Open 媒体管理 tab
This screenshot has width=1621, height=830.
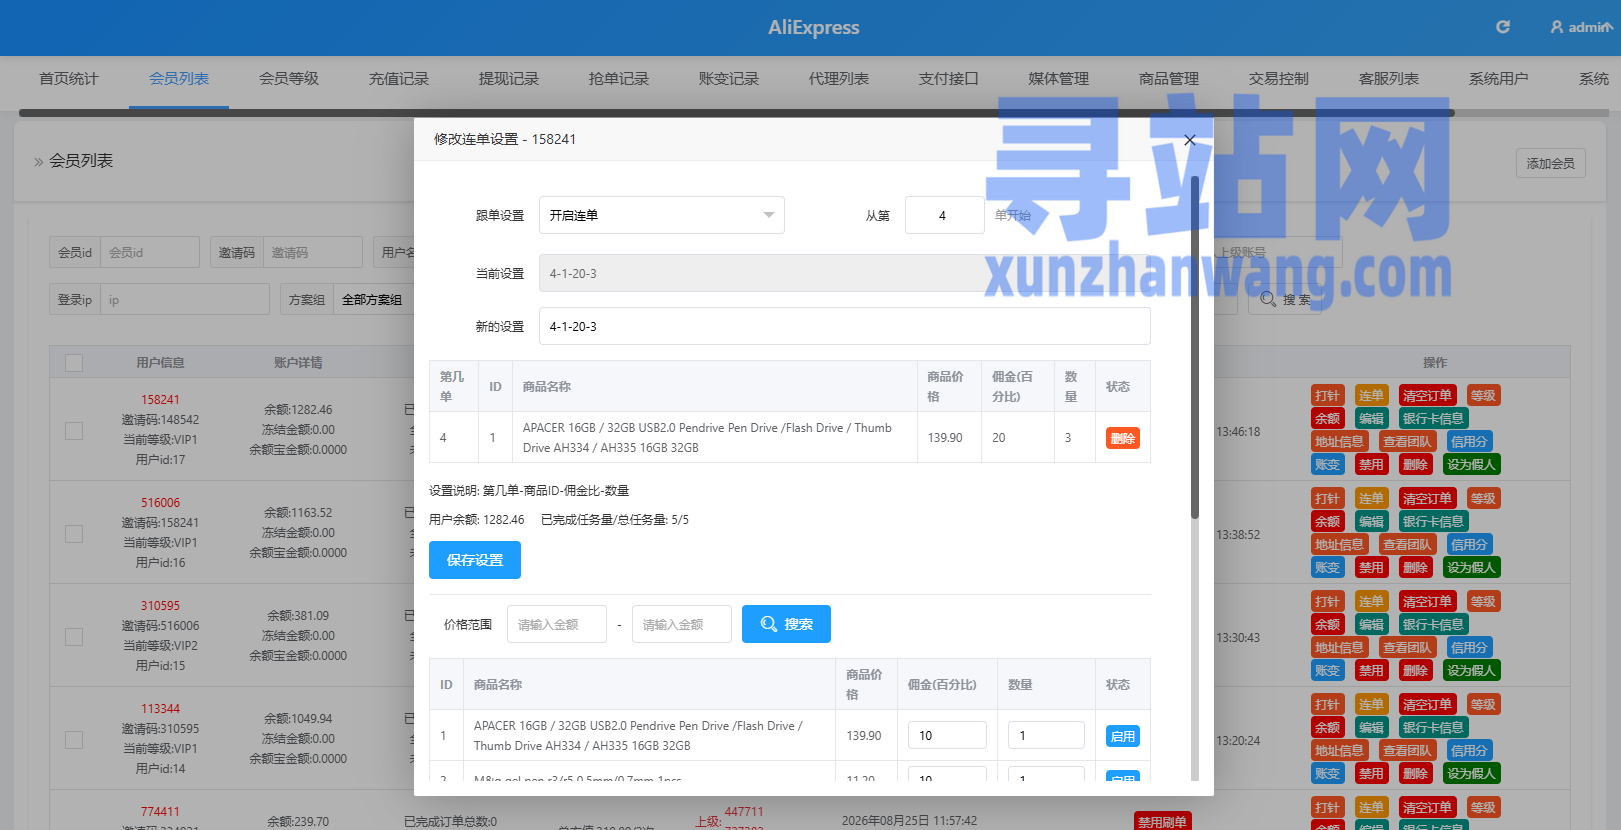tap(1059, 78)
